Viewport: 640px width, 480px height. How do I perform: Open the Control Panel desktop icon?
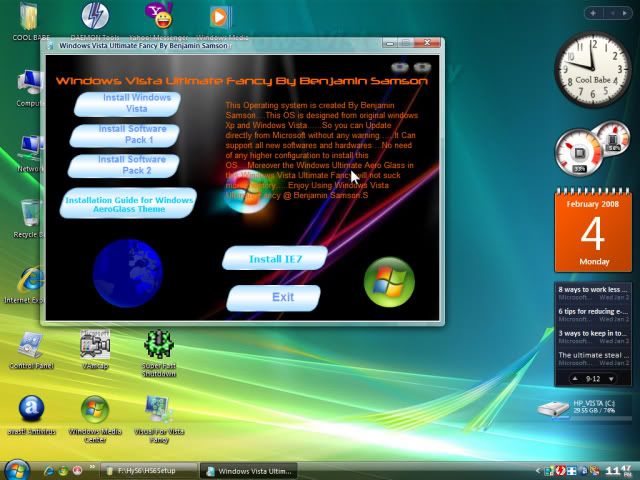point(31,350)
